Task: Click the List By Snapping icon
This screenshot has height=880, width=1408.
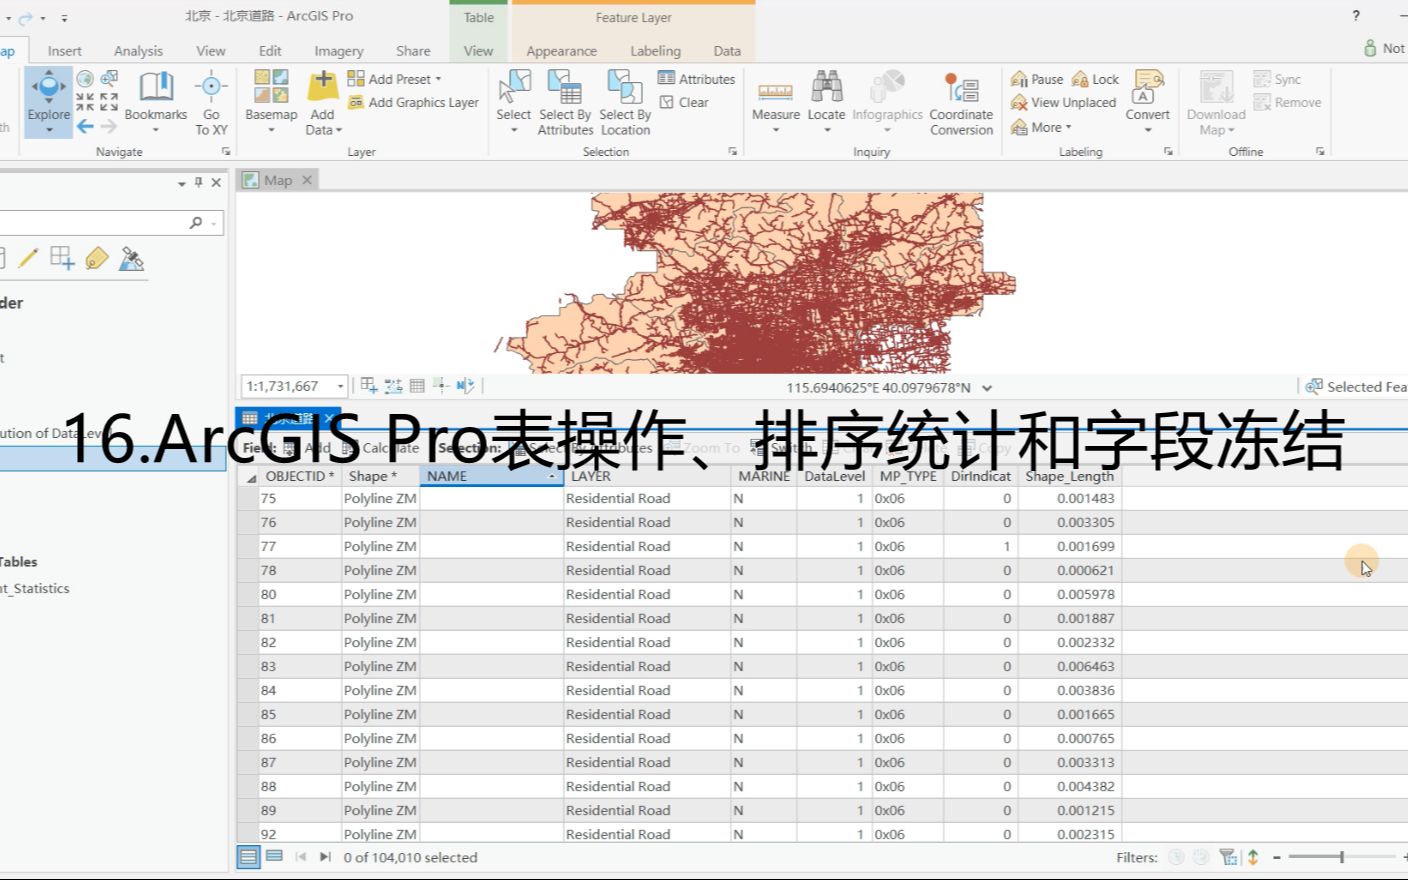Action: click(x=62, y=258)
